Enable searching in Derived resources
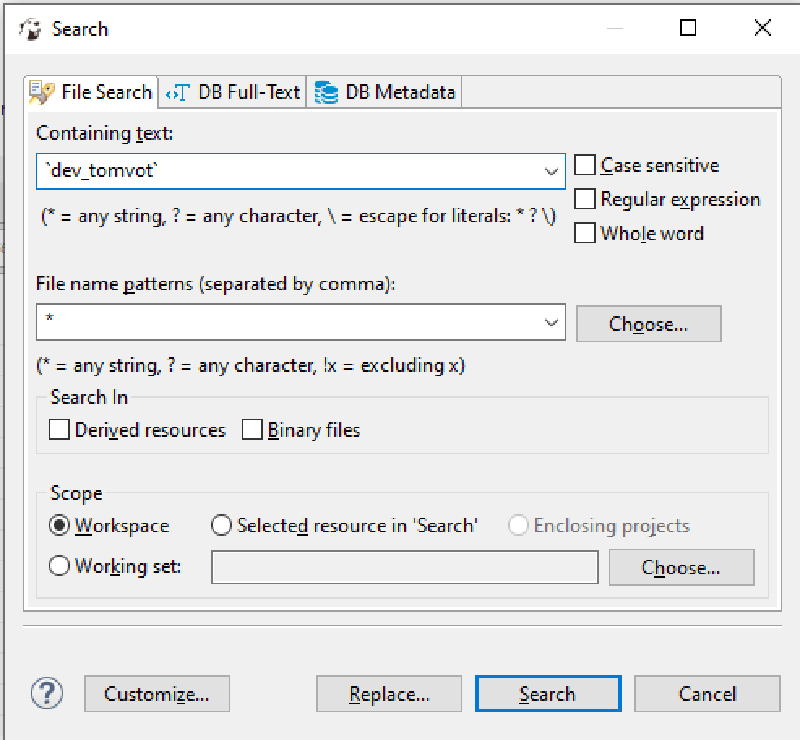The height and width of the screenshot is (740, 800). (60, 430)
